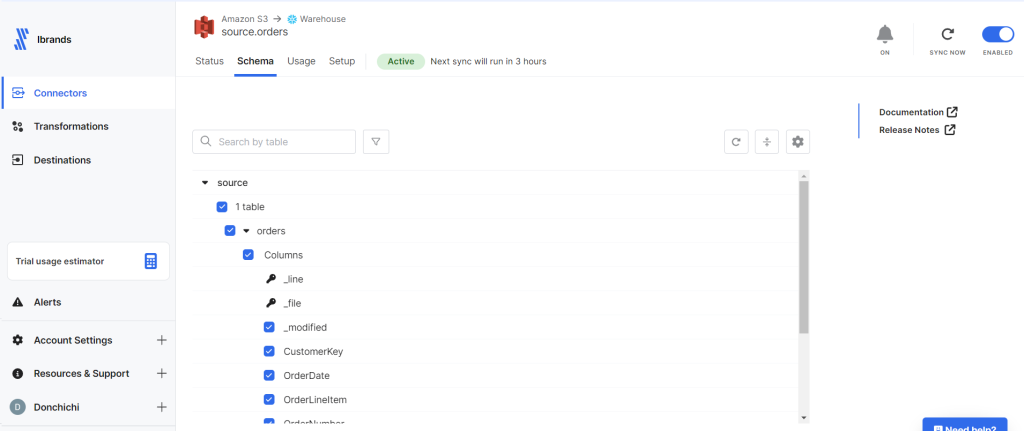Uncheck the _modified column checkbox
Screen dimensions: 1024x431
(x=269, y=327)
